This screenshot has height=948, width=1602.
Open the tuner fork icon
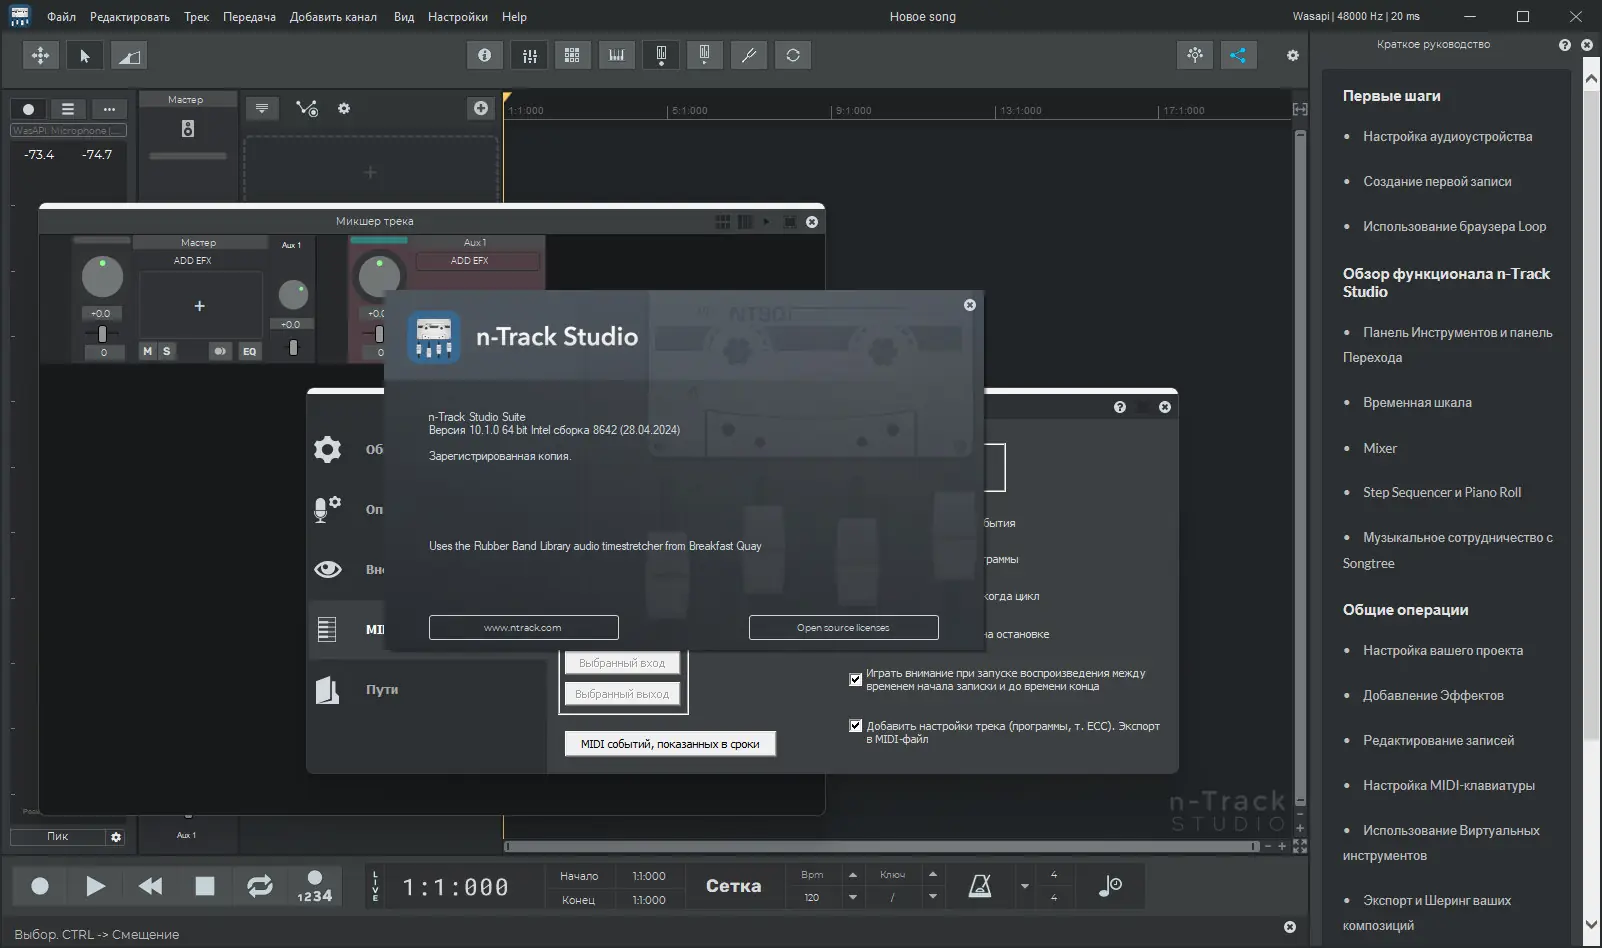pyautogui.click(x=749, y=56)
